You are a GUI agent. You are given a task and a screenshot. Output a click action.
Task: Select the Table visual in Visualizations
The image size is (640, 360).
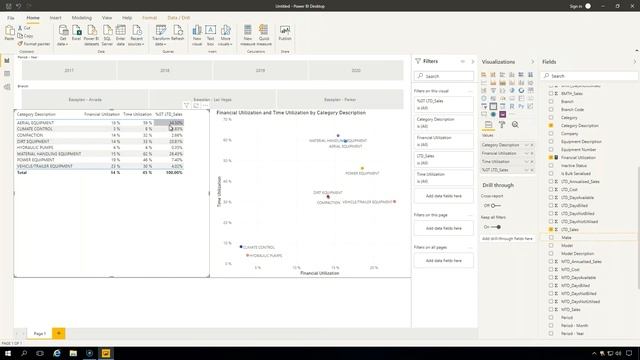click(x=493, y=106)
